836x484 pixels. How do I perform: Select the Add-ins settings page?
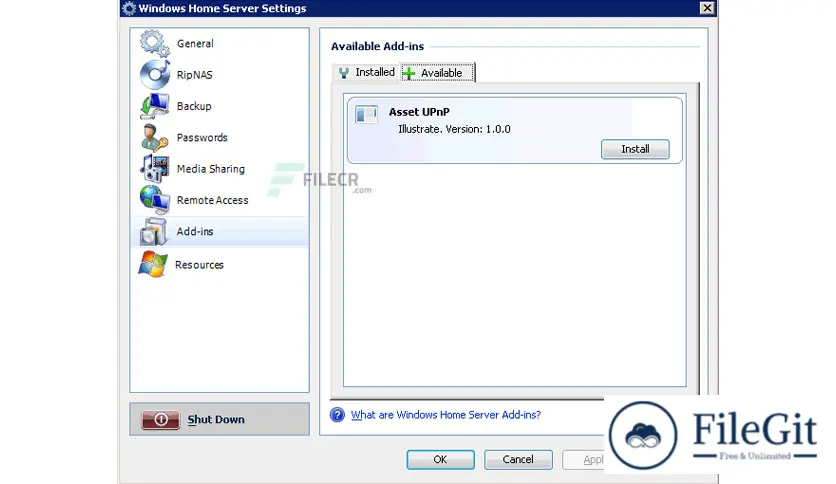coord(219,232)
